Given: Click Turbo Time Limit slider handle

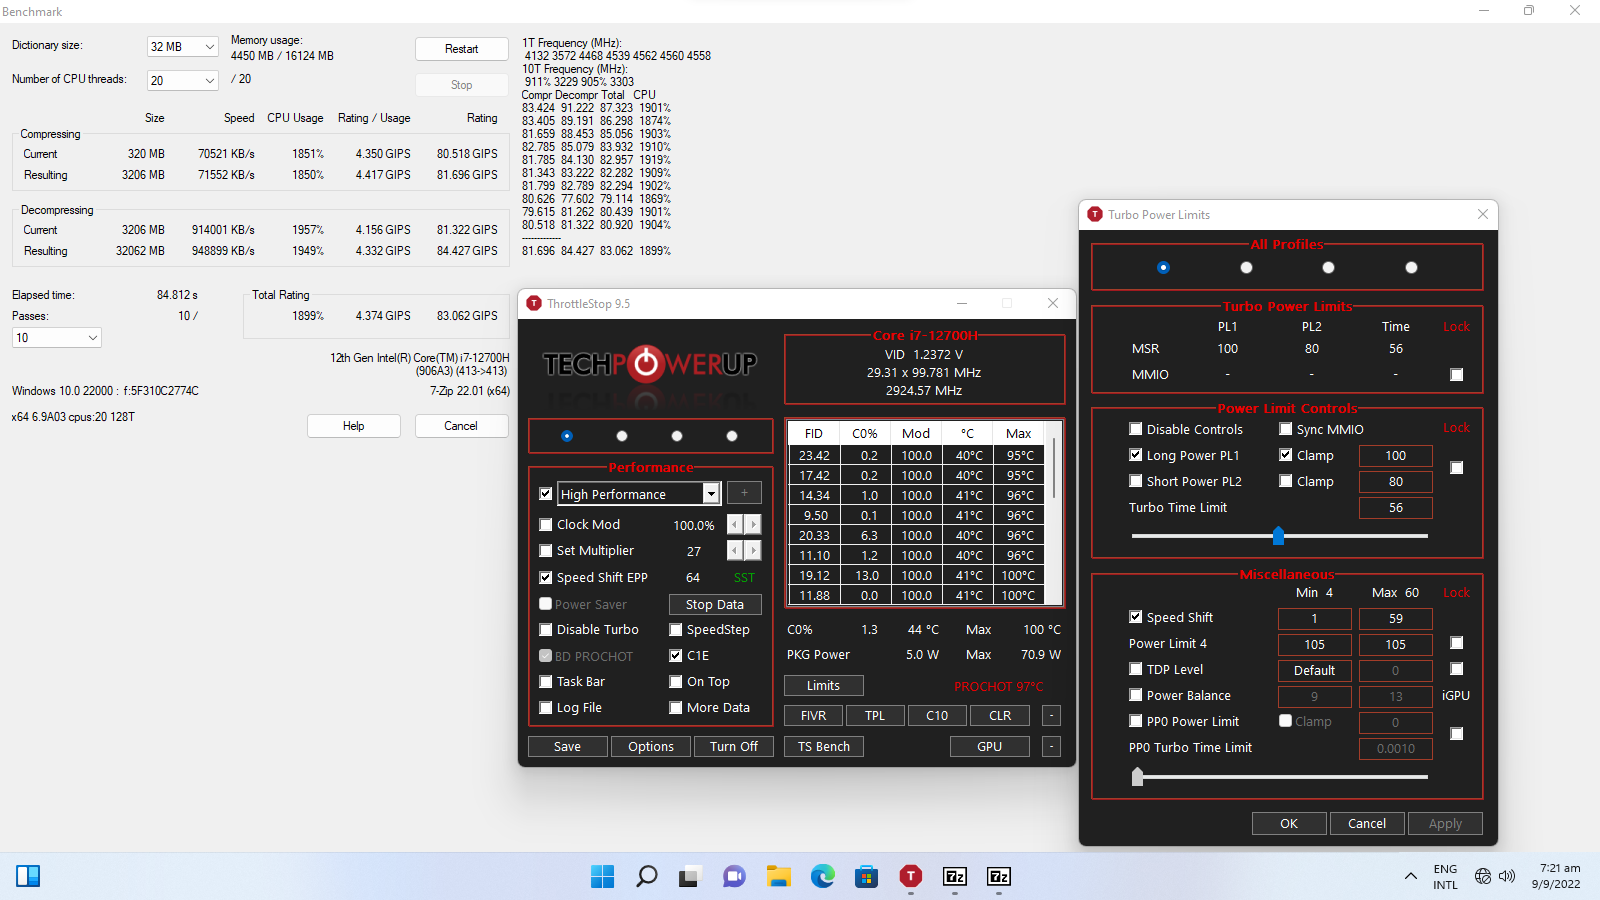Looking at the screenshot, I should click(x=1278, y=535).
